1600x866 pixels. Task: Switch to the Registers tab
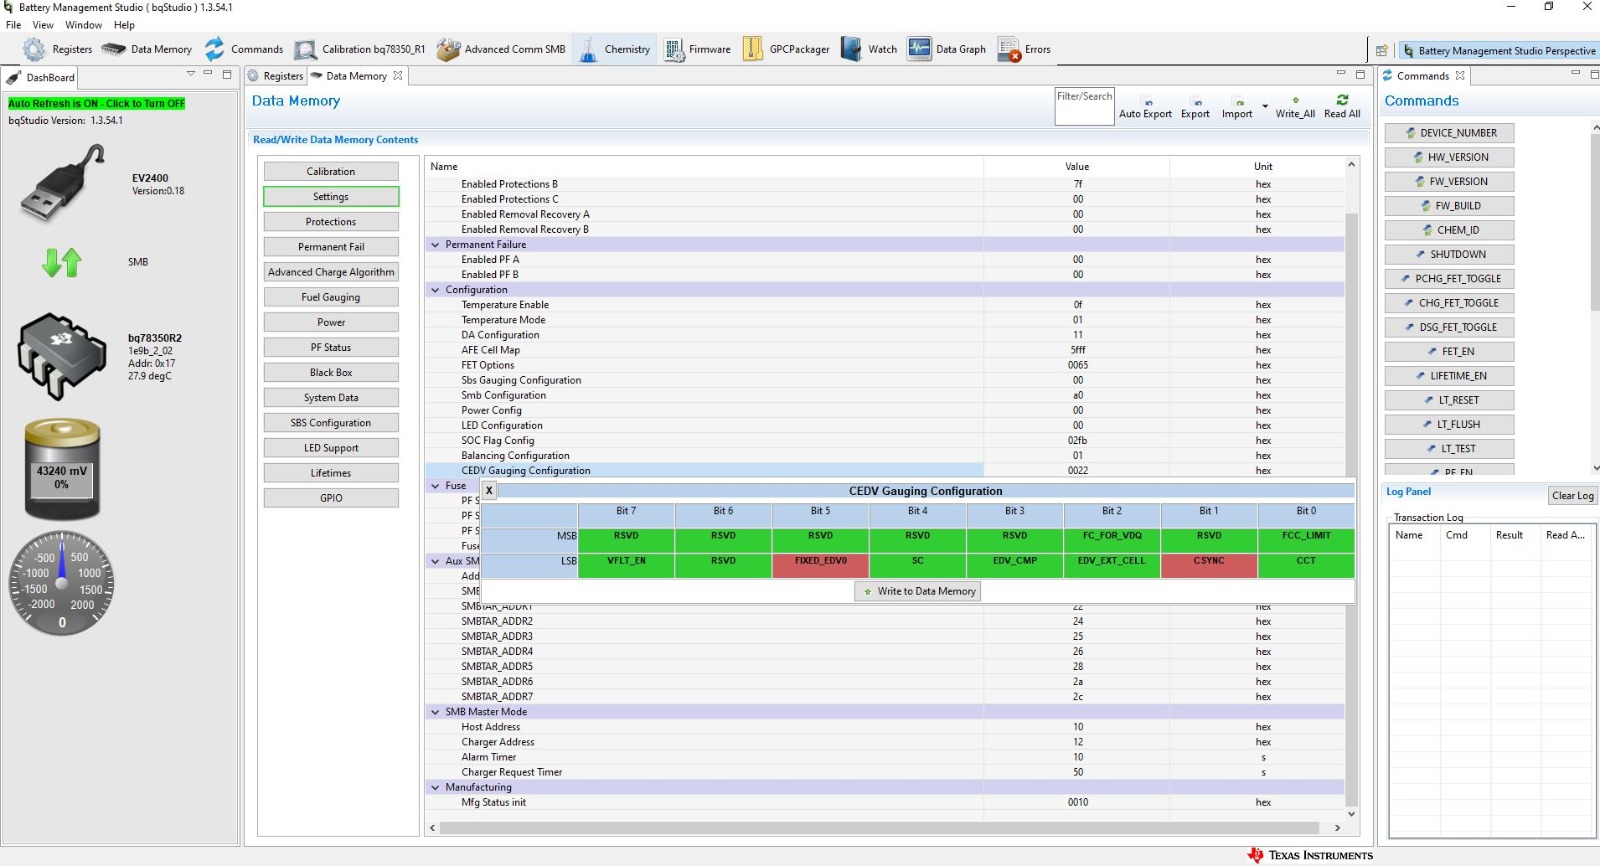(x=276, y=76)
